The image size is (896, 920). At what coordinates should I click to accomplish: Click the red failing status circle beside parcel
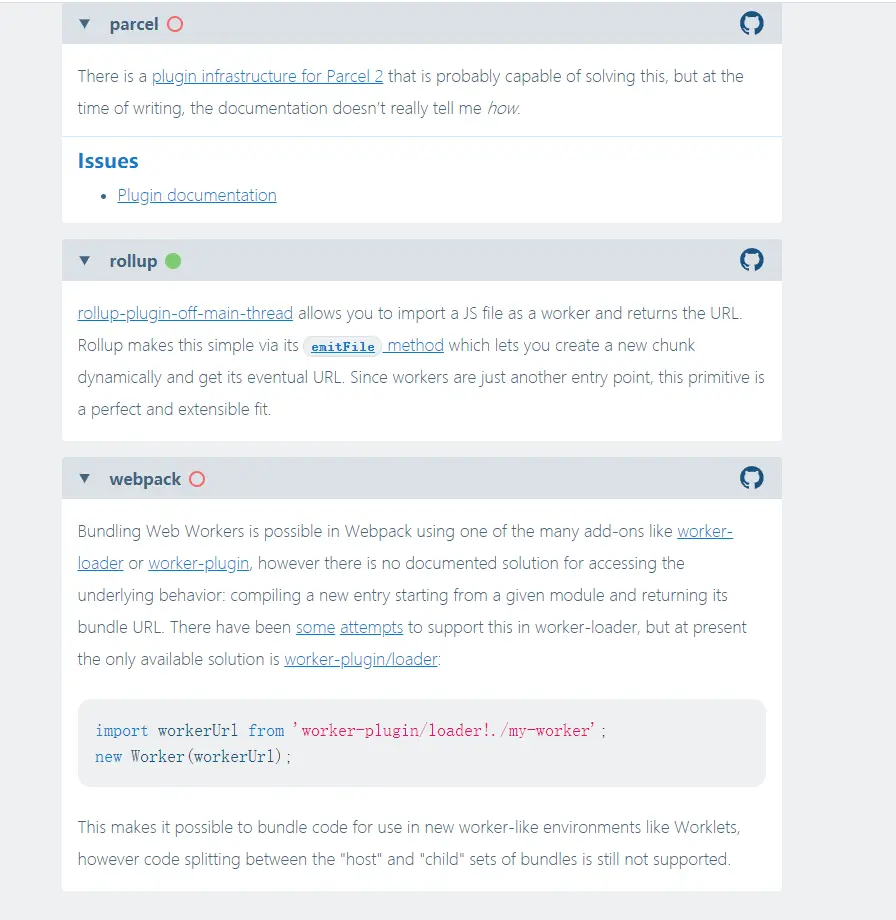(175, 24)
